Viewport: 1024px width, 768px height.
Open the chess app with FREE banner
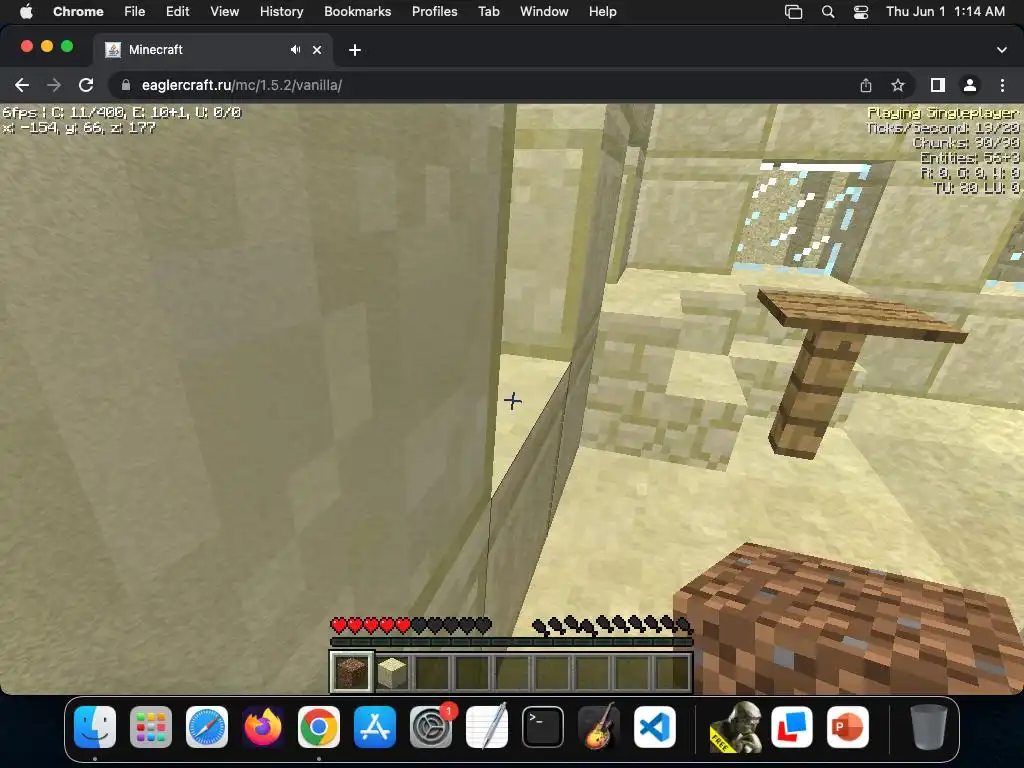(x=736, y=727)
